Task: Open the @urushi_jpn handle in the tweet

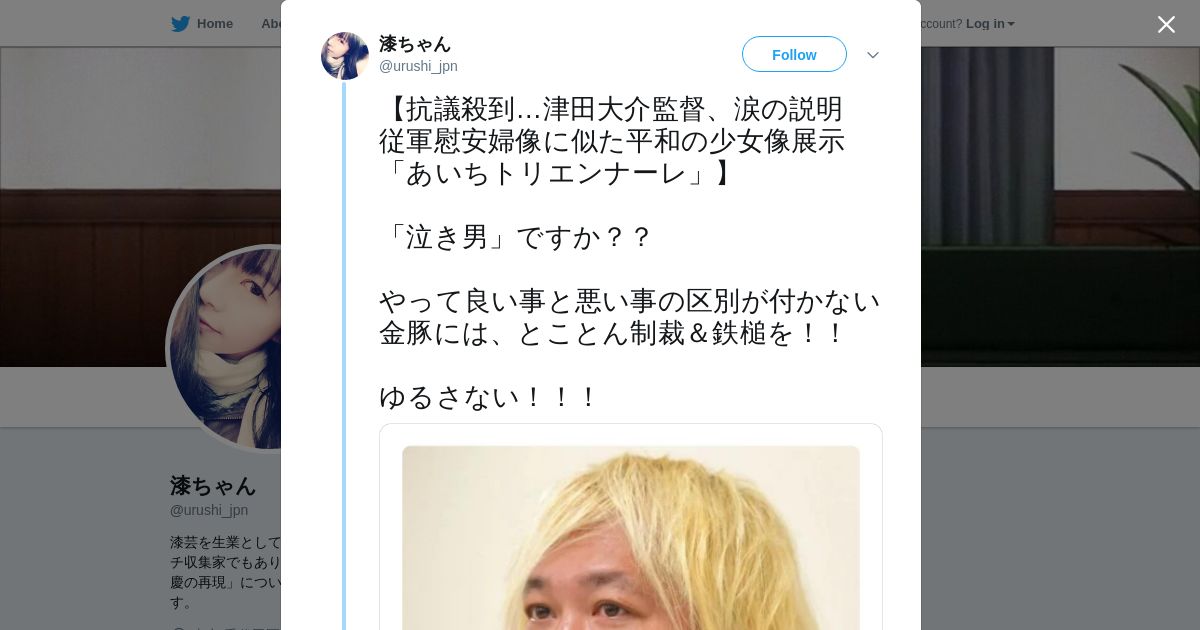Action: 418,66
